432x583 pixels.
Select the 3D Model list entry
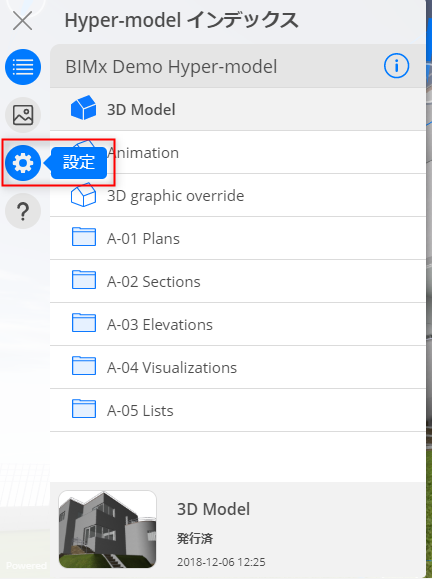238,109
